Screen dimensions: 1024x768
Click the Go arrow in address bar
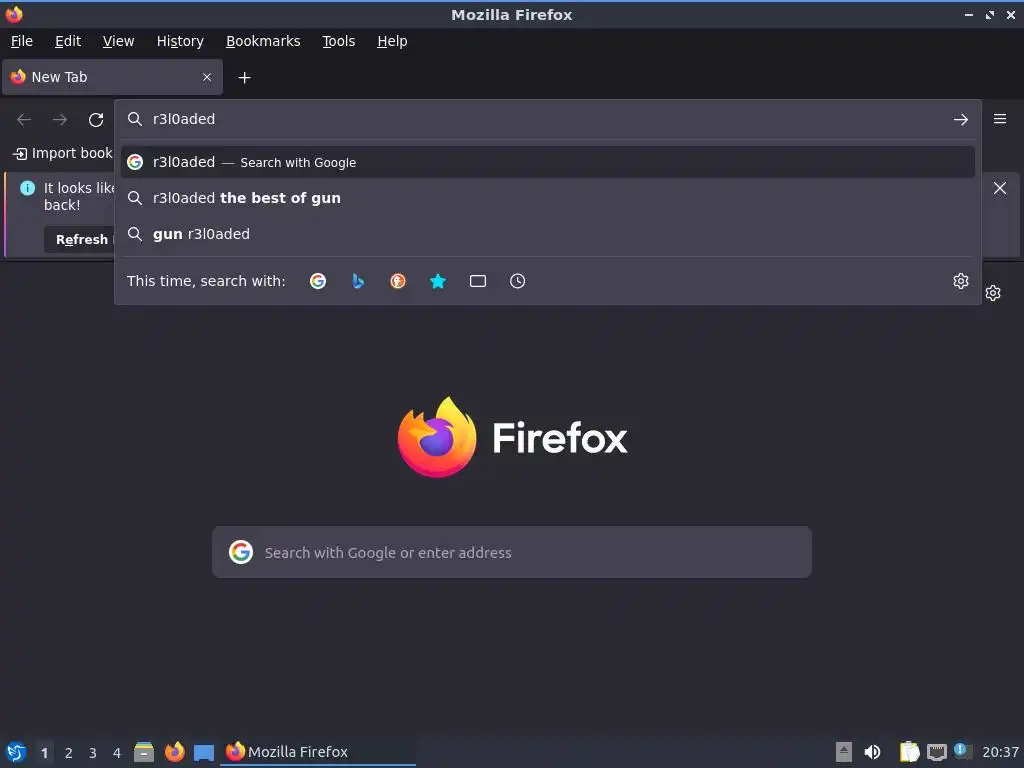pos(960,120)
